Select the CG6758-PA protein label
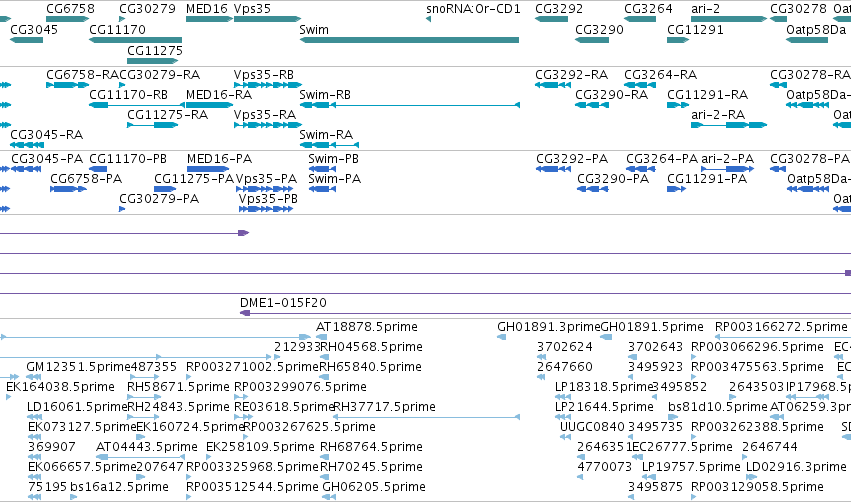 86,179
